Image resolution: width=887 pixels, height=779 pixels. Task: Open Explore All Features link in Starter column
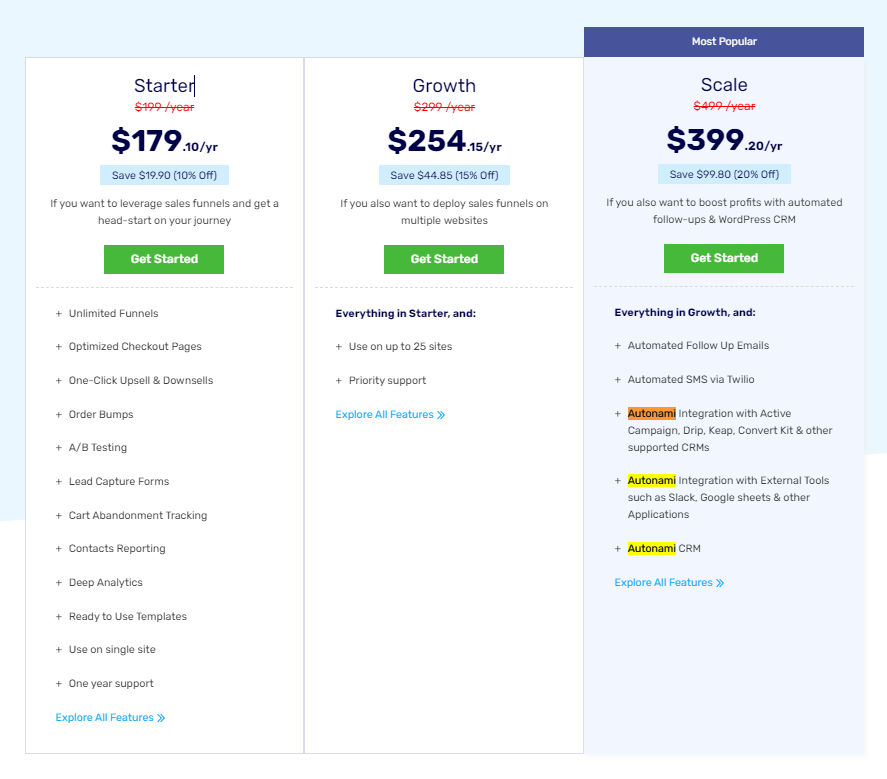point(105,717)
